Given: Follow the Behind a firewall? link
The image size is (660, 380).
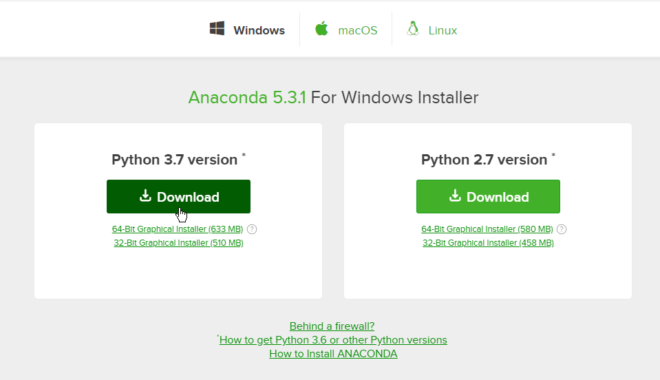Looking at the screenshot, I should (332, 326).
